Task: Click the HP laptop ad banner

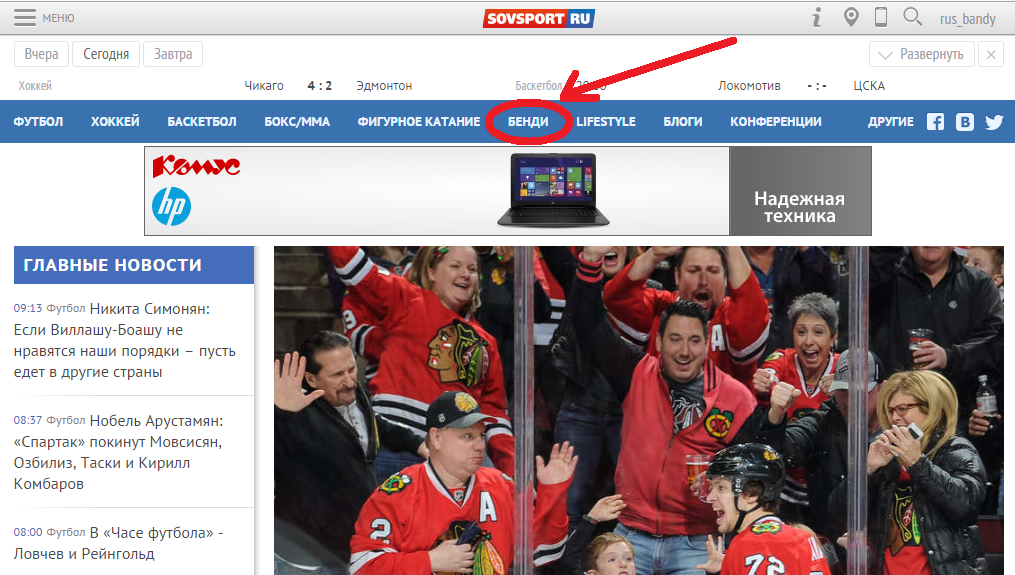Action: tap(507, 191)
